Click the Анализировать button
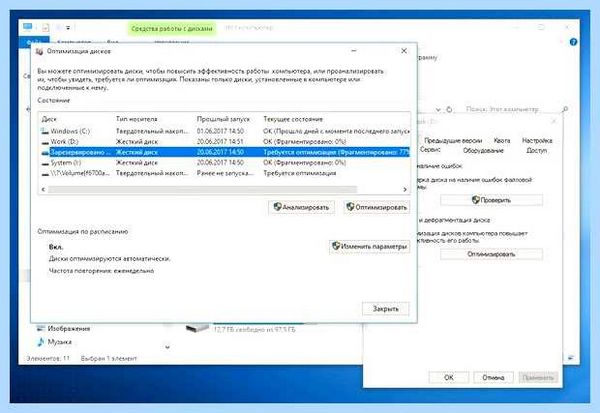The height and width of the screenshot is (413, 600). [x=302, y=207]
